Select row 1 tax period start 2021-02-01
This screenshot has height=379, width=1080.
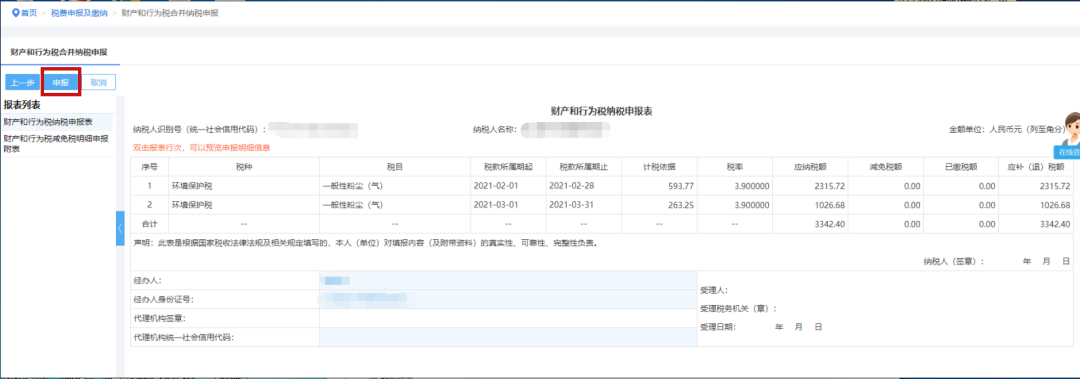[496, 186]
